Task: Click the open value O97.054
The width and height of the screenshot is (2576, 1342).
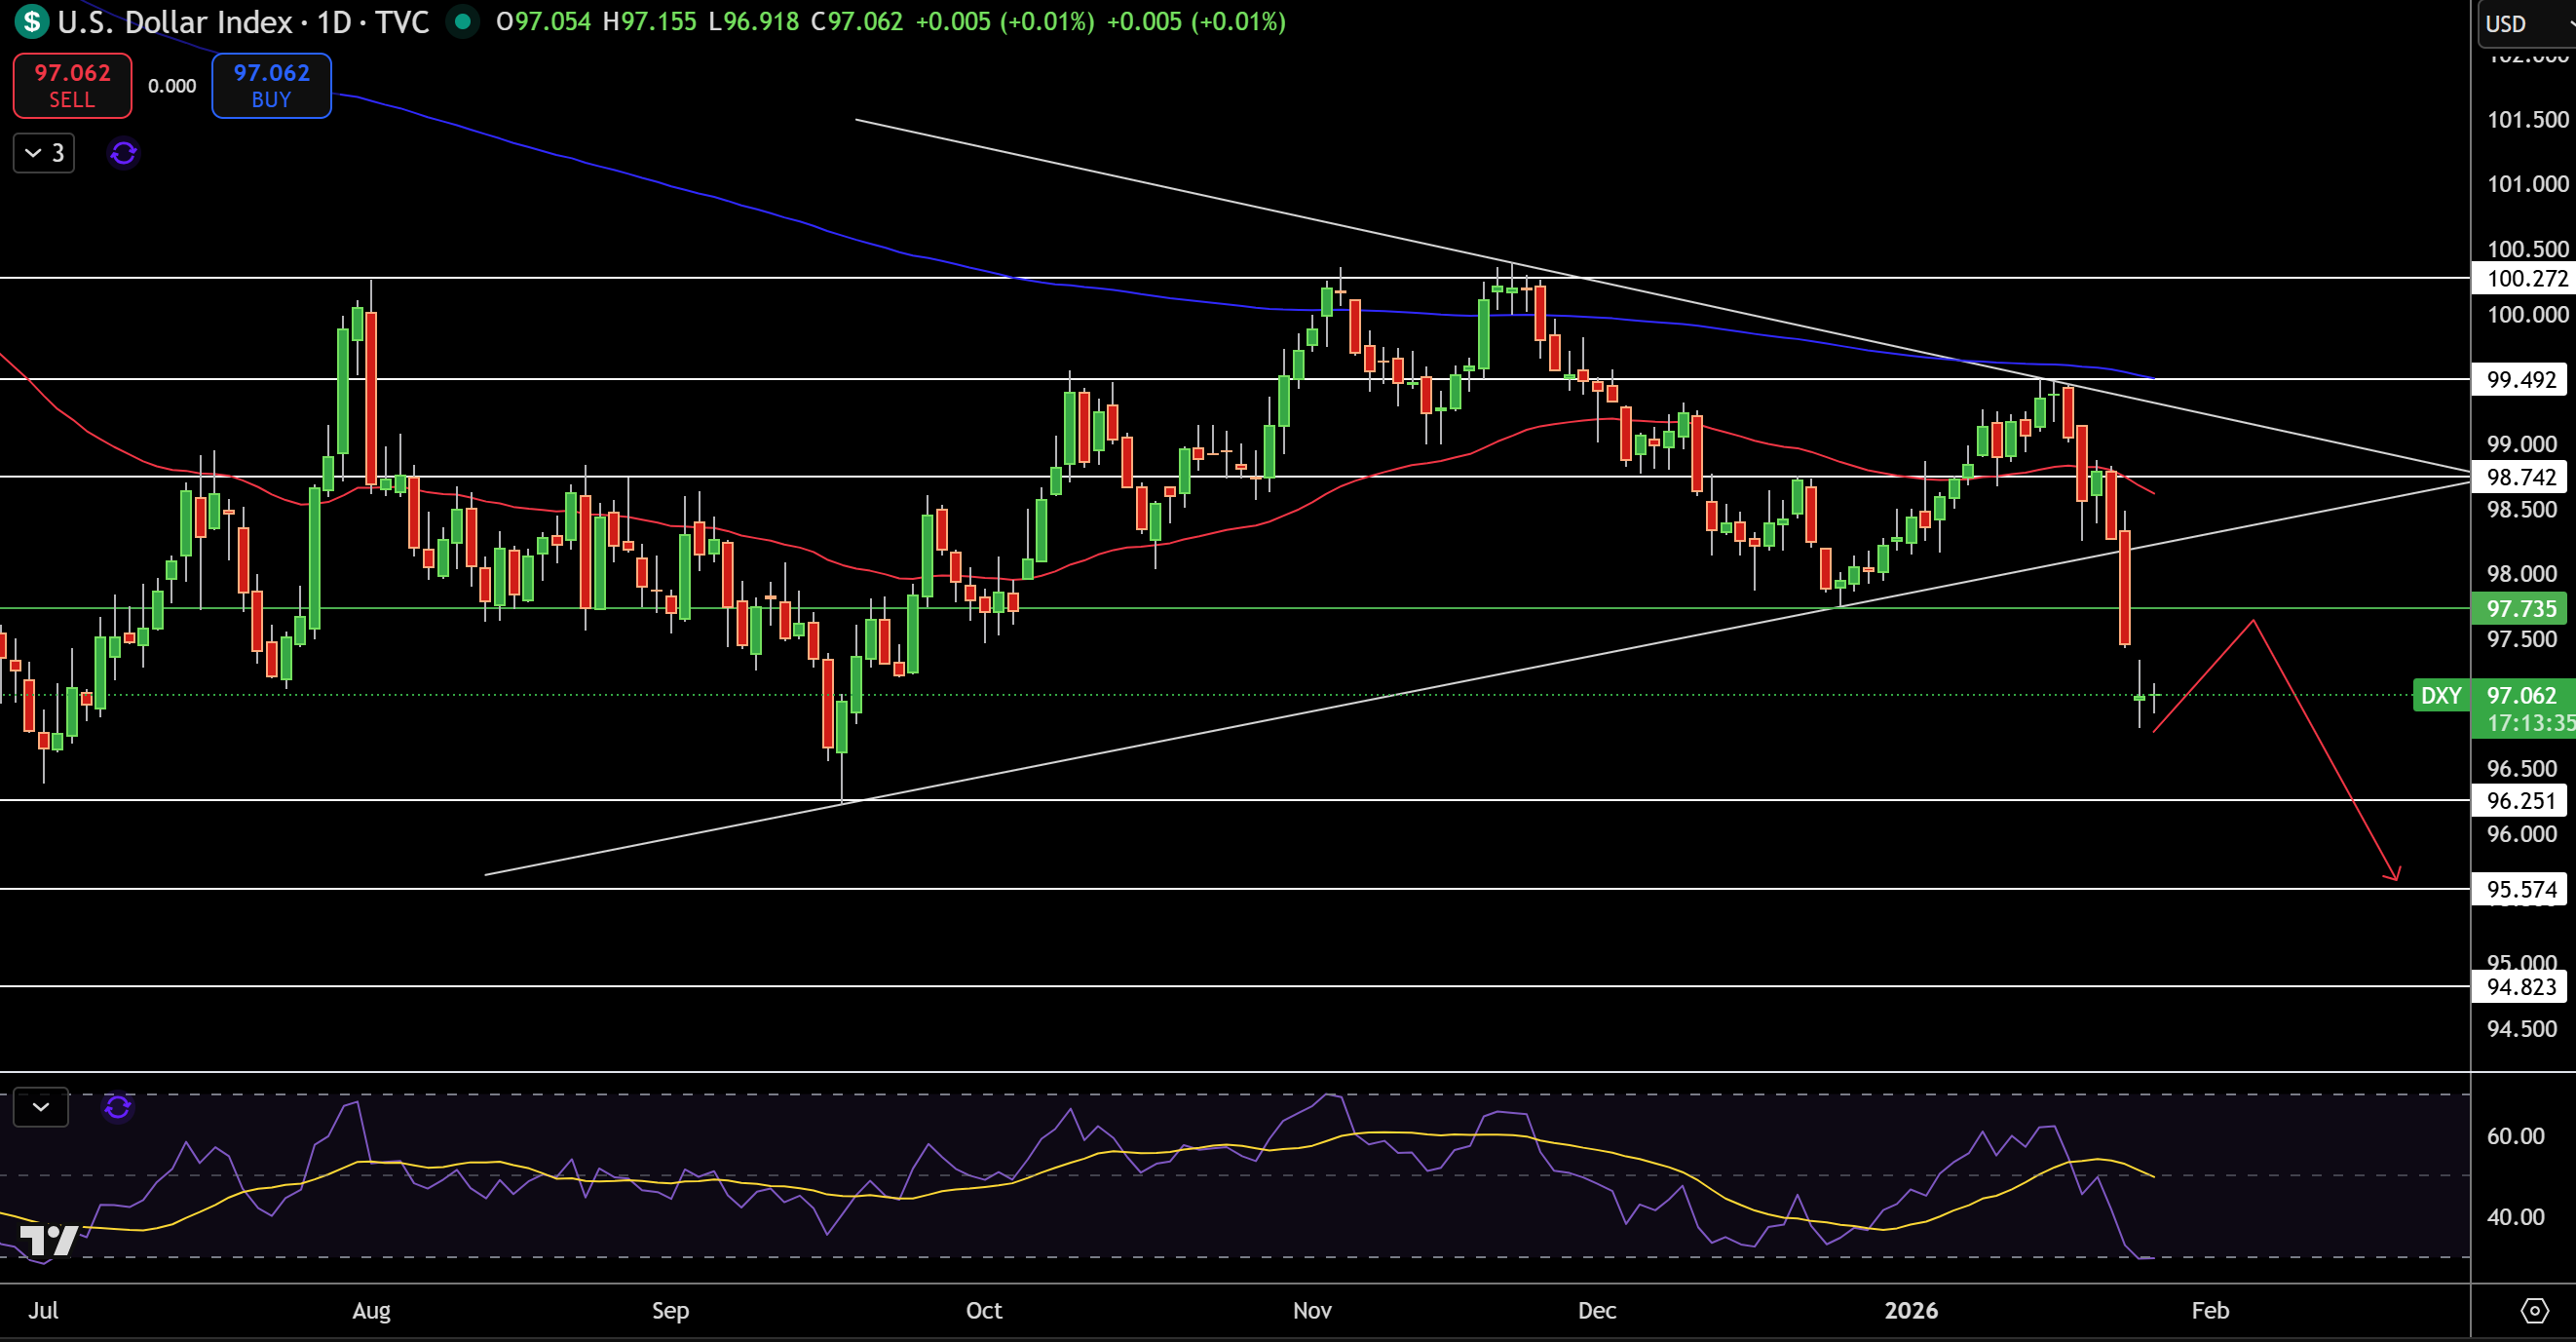Action: tap(543, 21)
